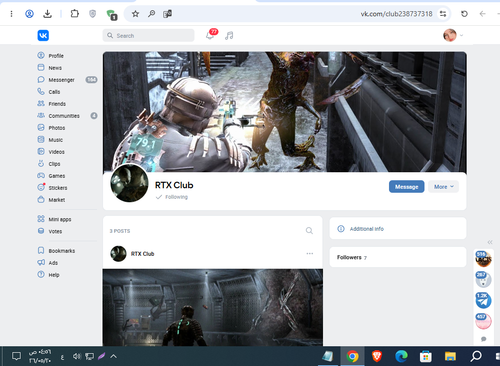Open the VK logo home link
This screenshot has height=366, width=500.
(43, 35)
